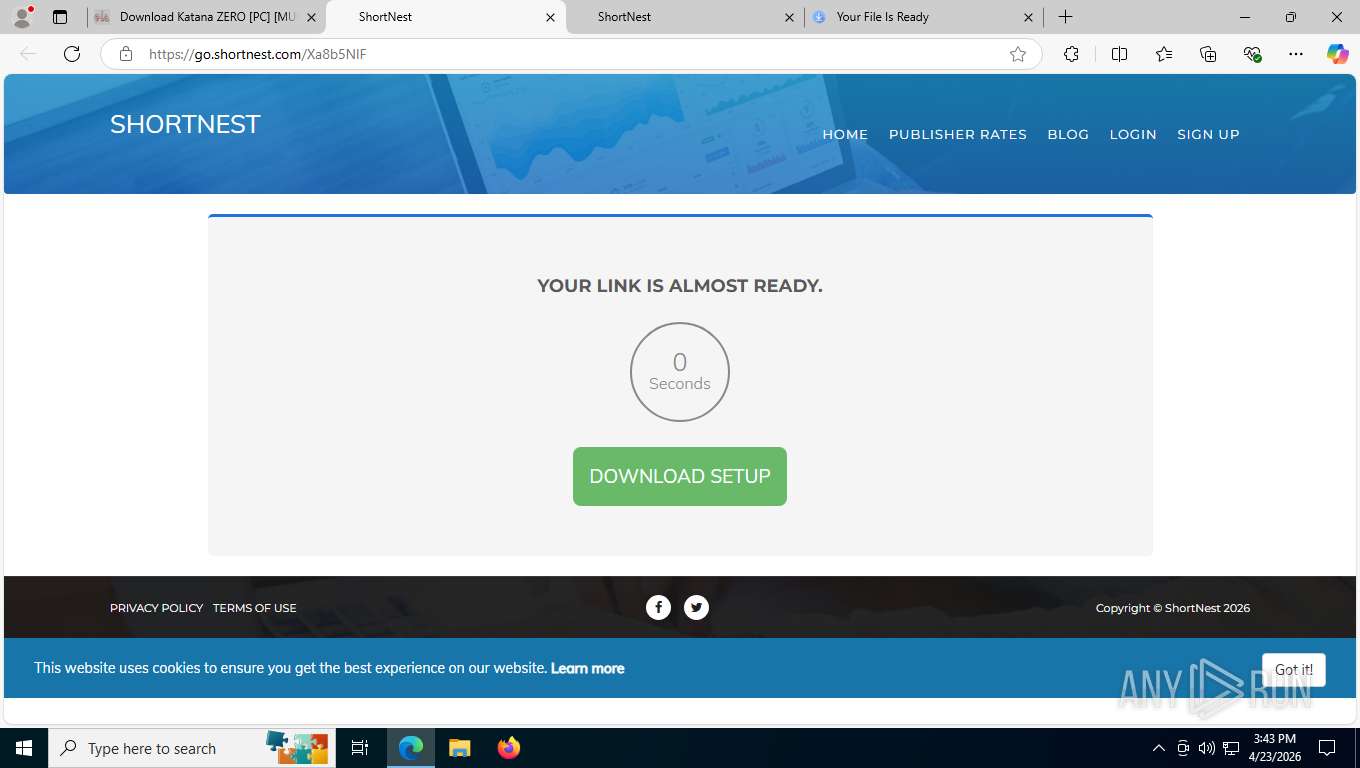The image size is (1360, 768).
Task: Visit ShortNest Twitter icon in footer
Action: (696, 607)
